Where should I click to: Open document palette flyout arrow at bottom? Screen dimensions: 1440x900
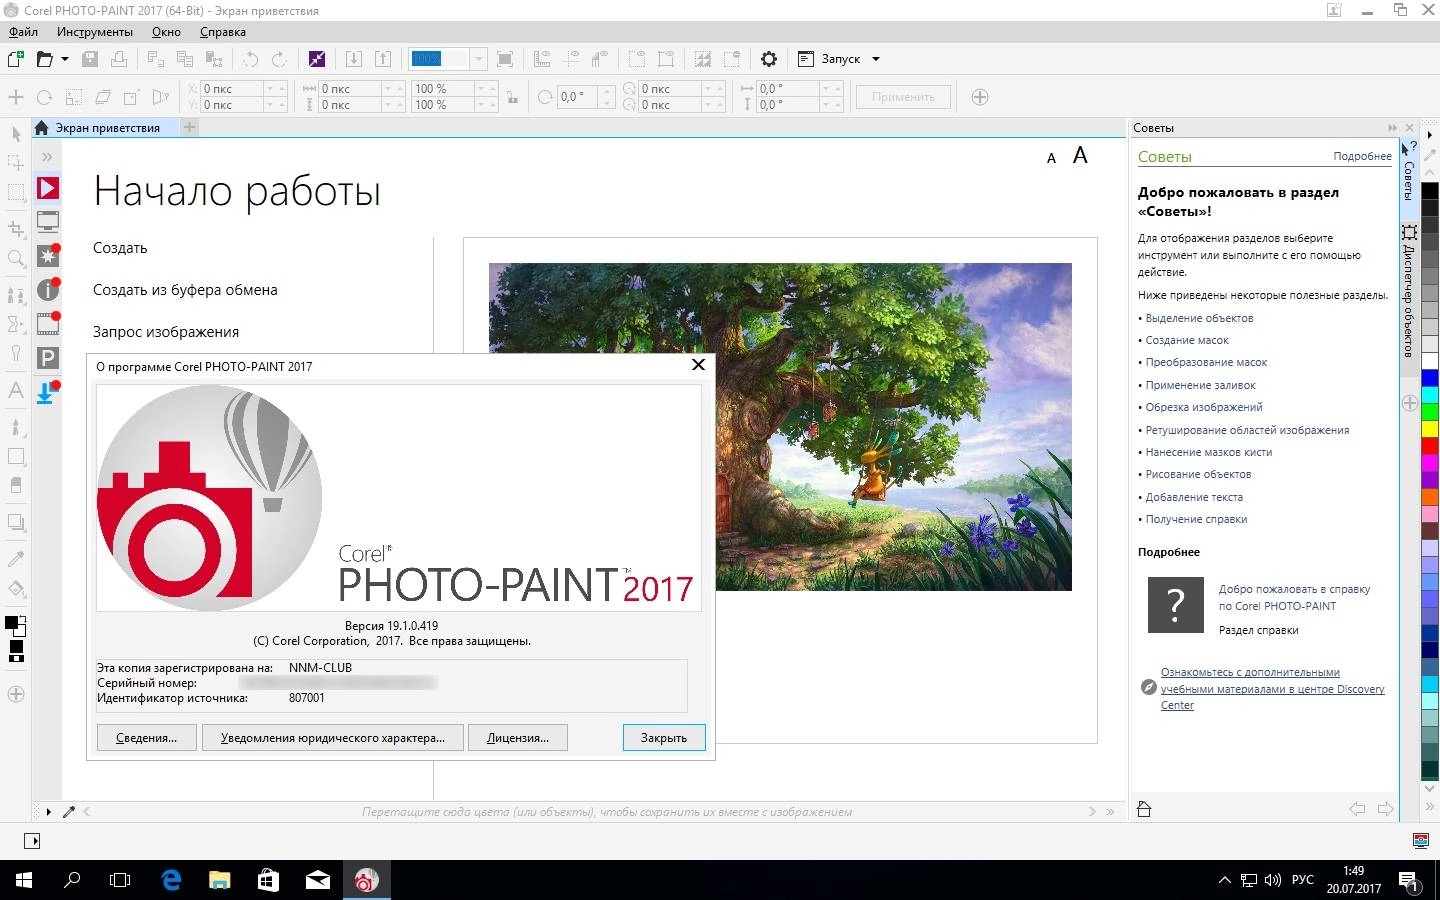click(x=48, y=812)
